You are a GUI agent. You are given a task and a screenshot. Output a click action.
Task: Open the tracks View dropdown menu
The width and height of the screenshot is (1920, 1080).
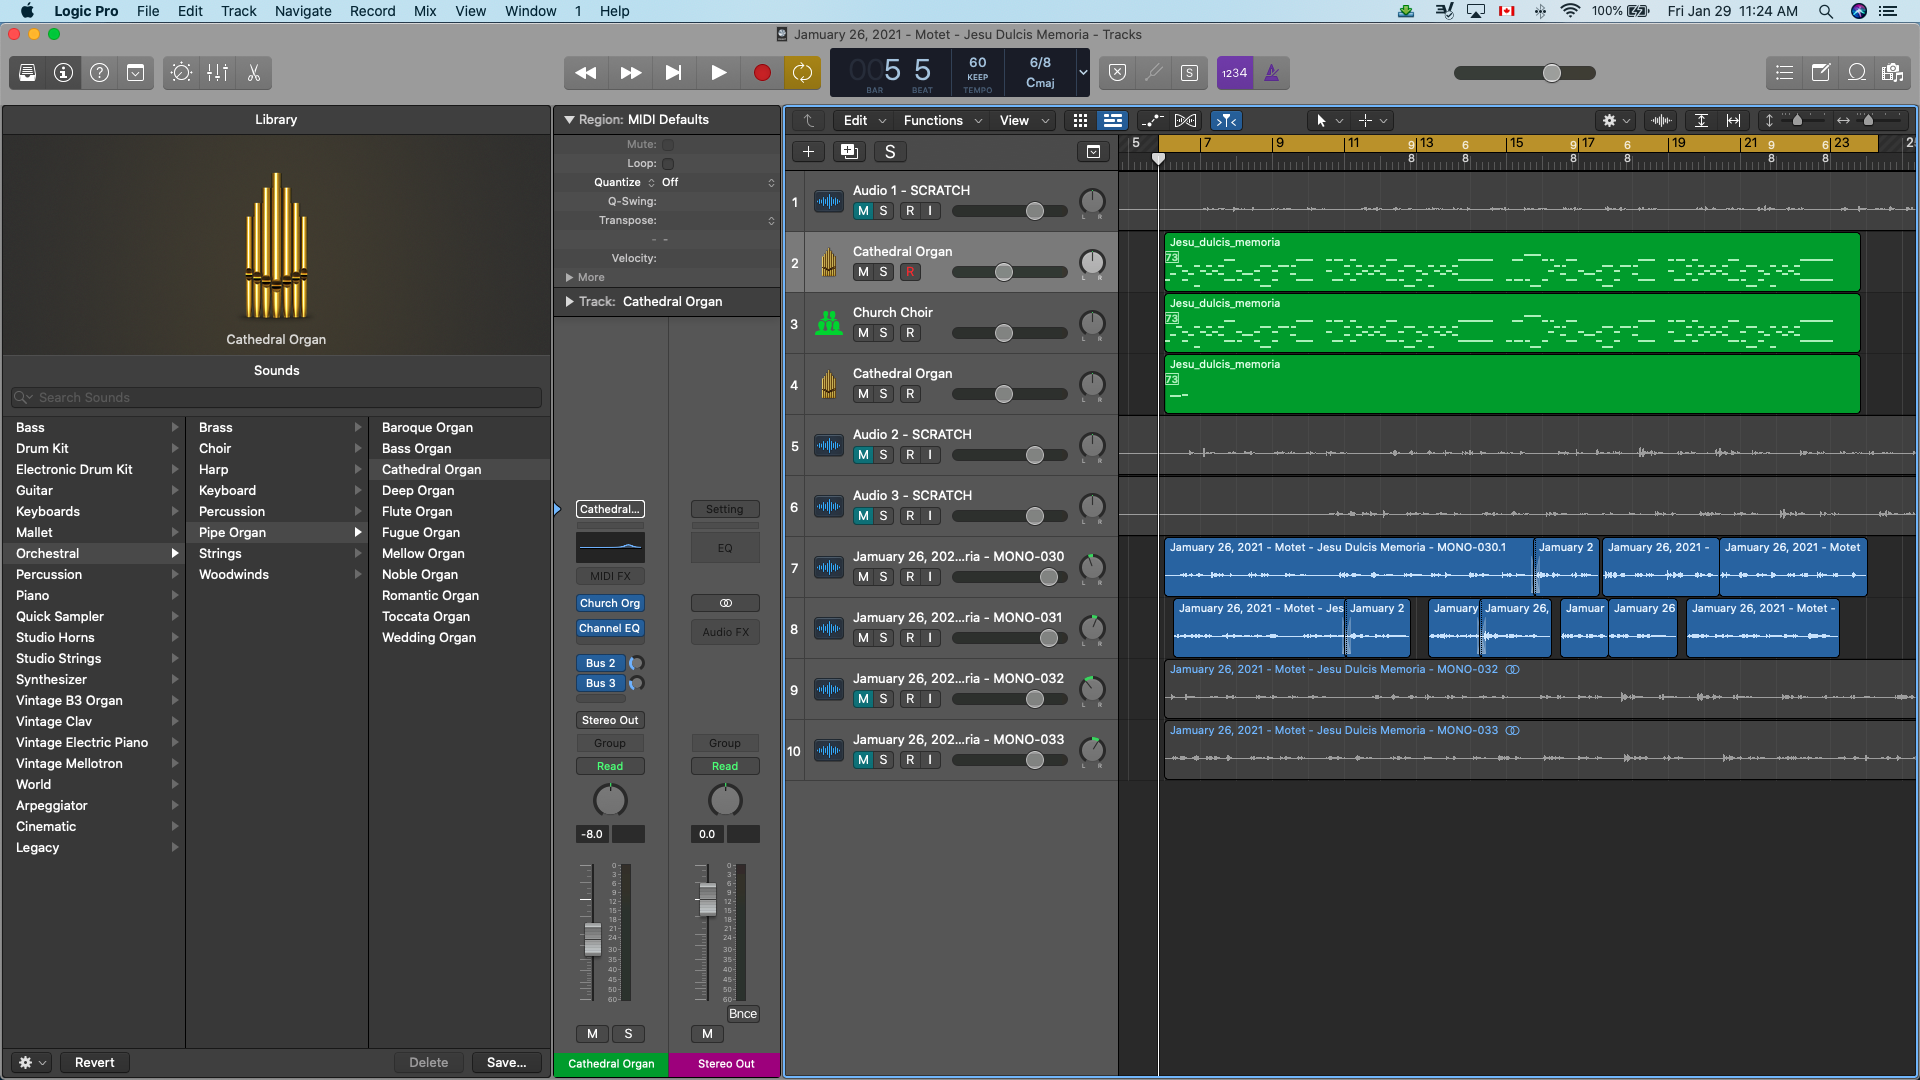1023,120
